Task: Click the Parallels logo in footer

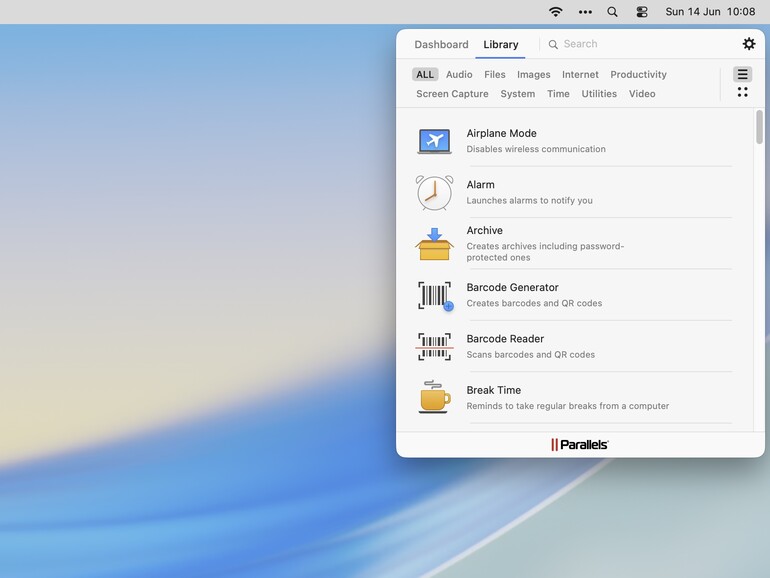Action: pos(579,444)
